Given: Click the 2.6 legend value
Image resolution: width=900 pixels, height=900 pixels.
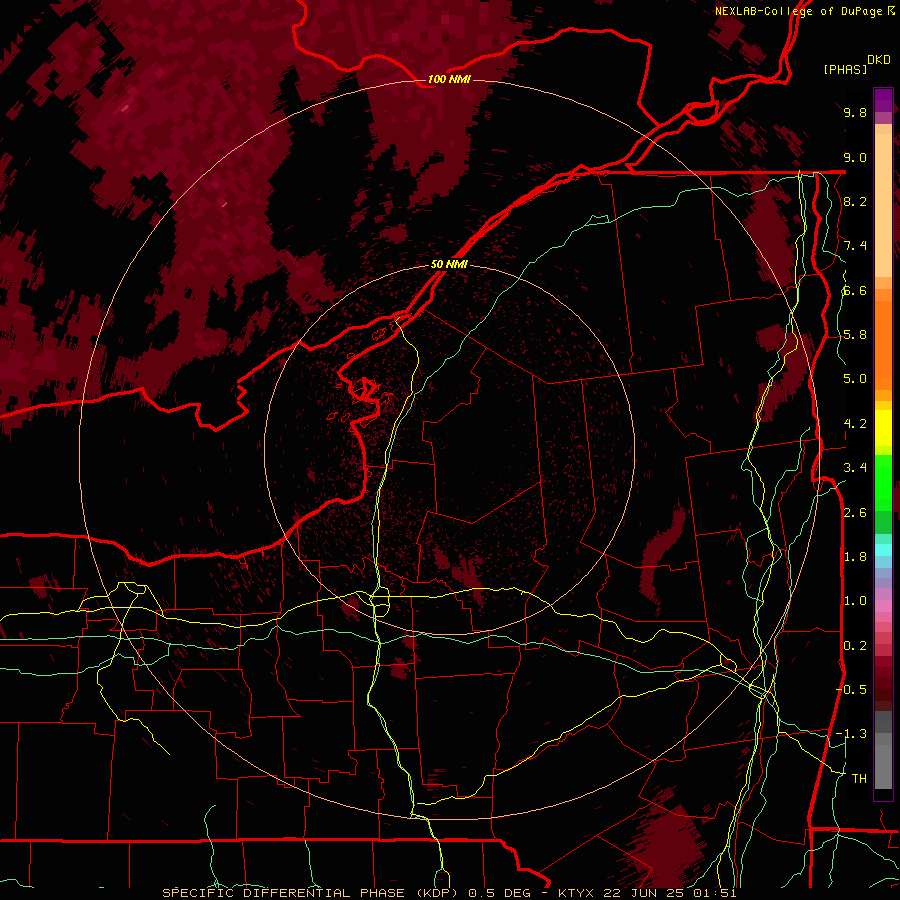Looking at the screenshot, I should coord(855,513).
